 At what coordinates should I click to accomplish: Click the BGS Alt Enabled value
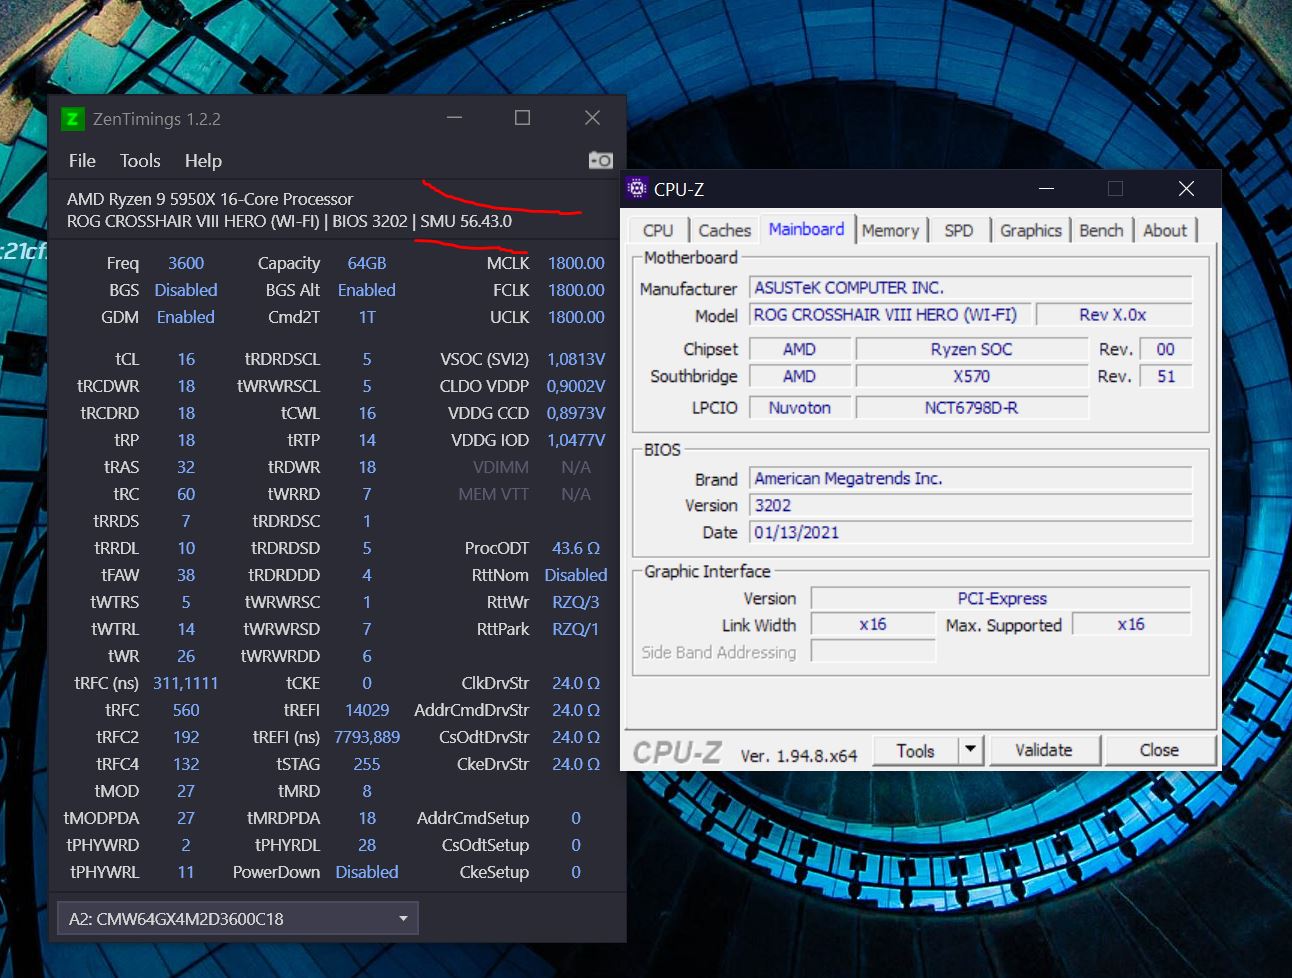367,290
